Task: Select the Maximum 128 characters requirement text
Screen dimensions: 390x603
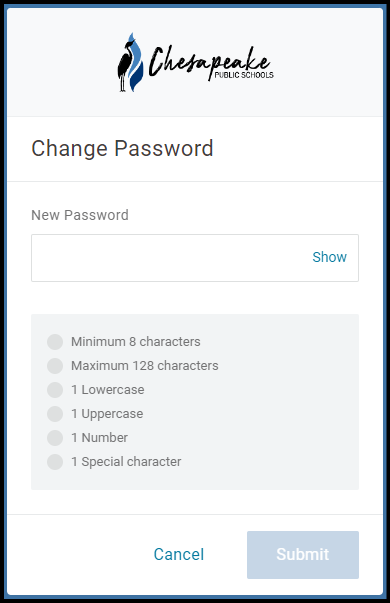Action: 145,365
